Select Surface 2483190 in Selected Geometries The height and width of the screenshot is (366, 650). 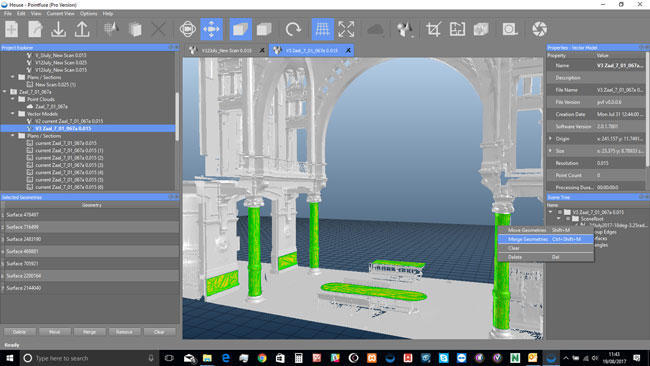click(90, 239)
